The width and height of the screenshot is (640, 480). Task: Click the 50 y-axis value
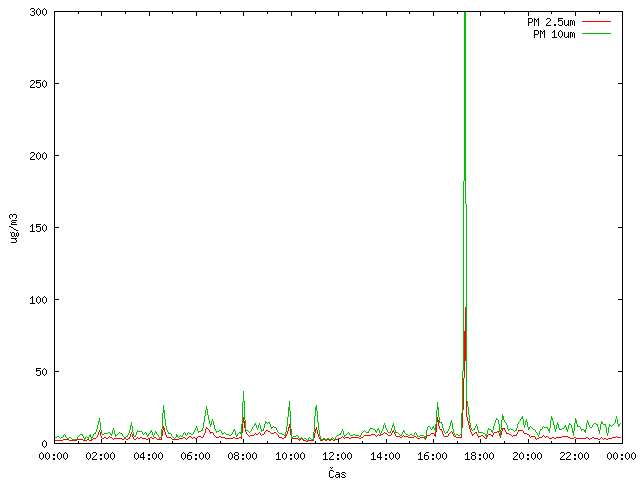click(41, 372)
